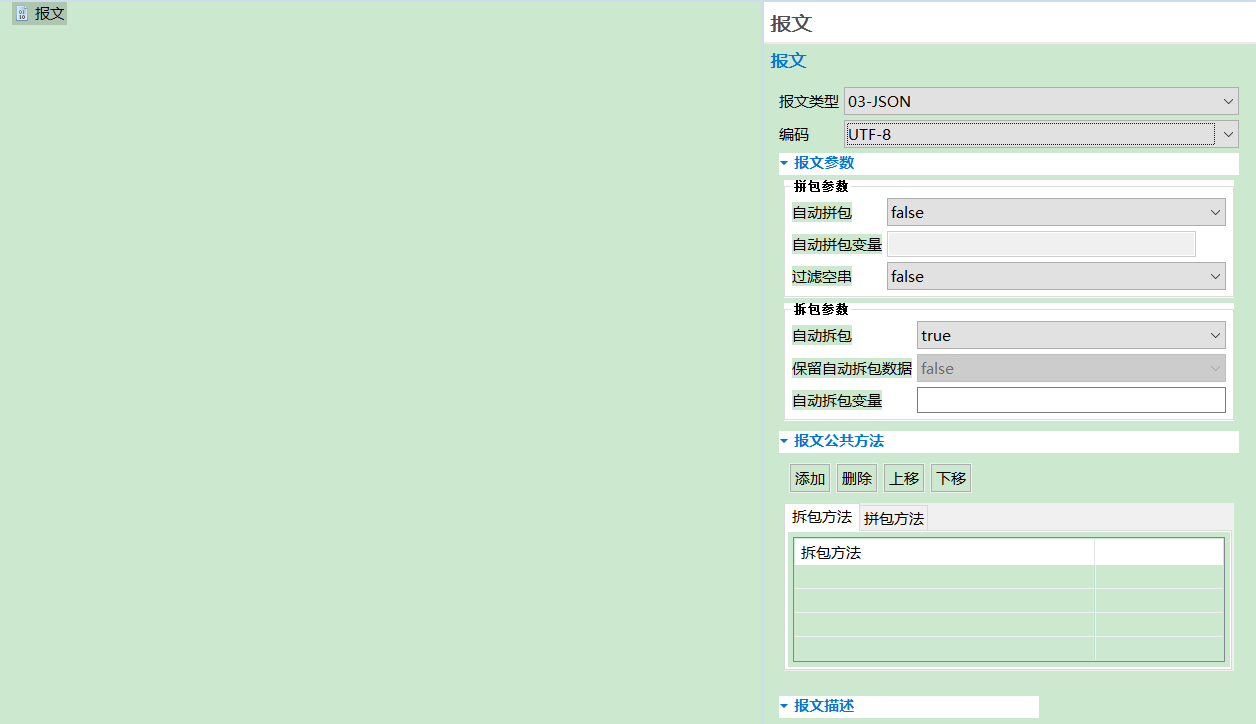This screenshot has height=724, width=1256.
Task: Open the 自动拆包 dropdown set to true
Action: [x=1214, y=335]
